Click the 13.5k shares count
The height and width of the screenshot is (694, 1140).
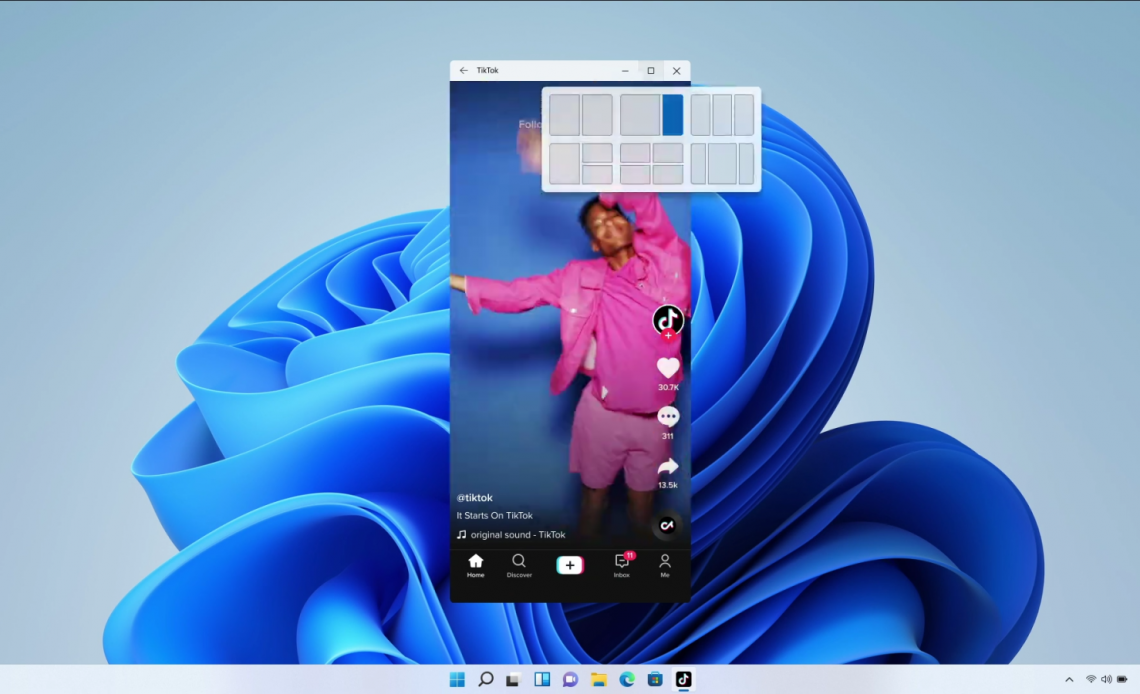667,485
